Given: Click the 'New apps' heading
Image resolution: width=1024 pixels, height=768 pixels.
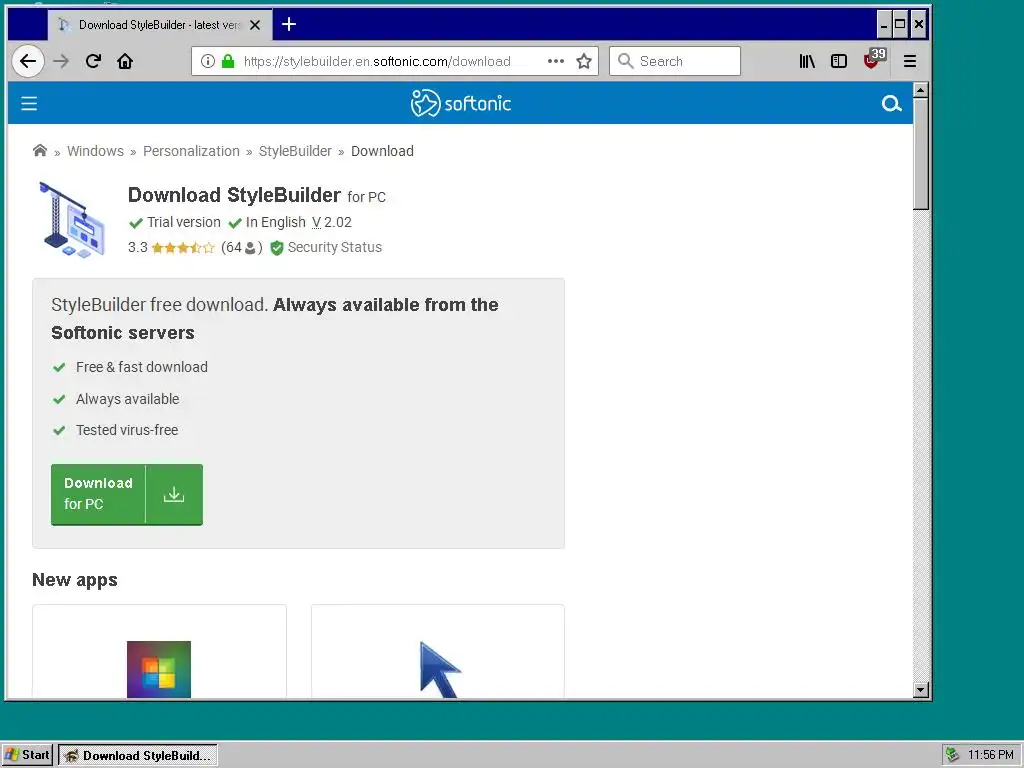Looking at the screenshot, I should tap(74, 580).
